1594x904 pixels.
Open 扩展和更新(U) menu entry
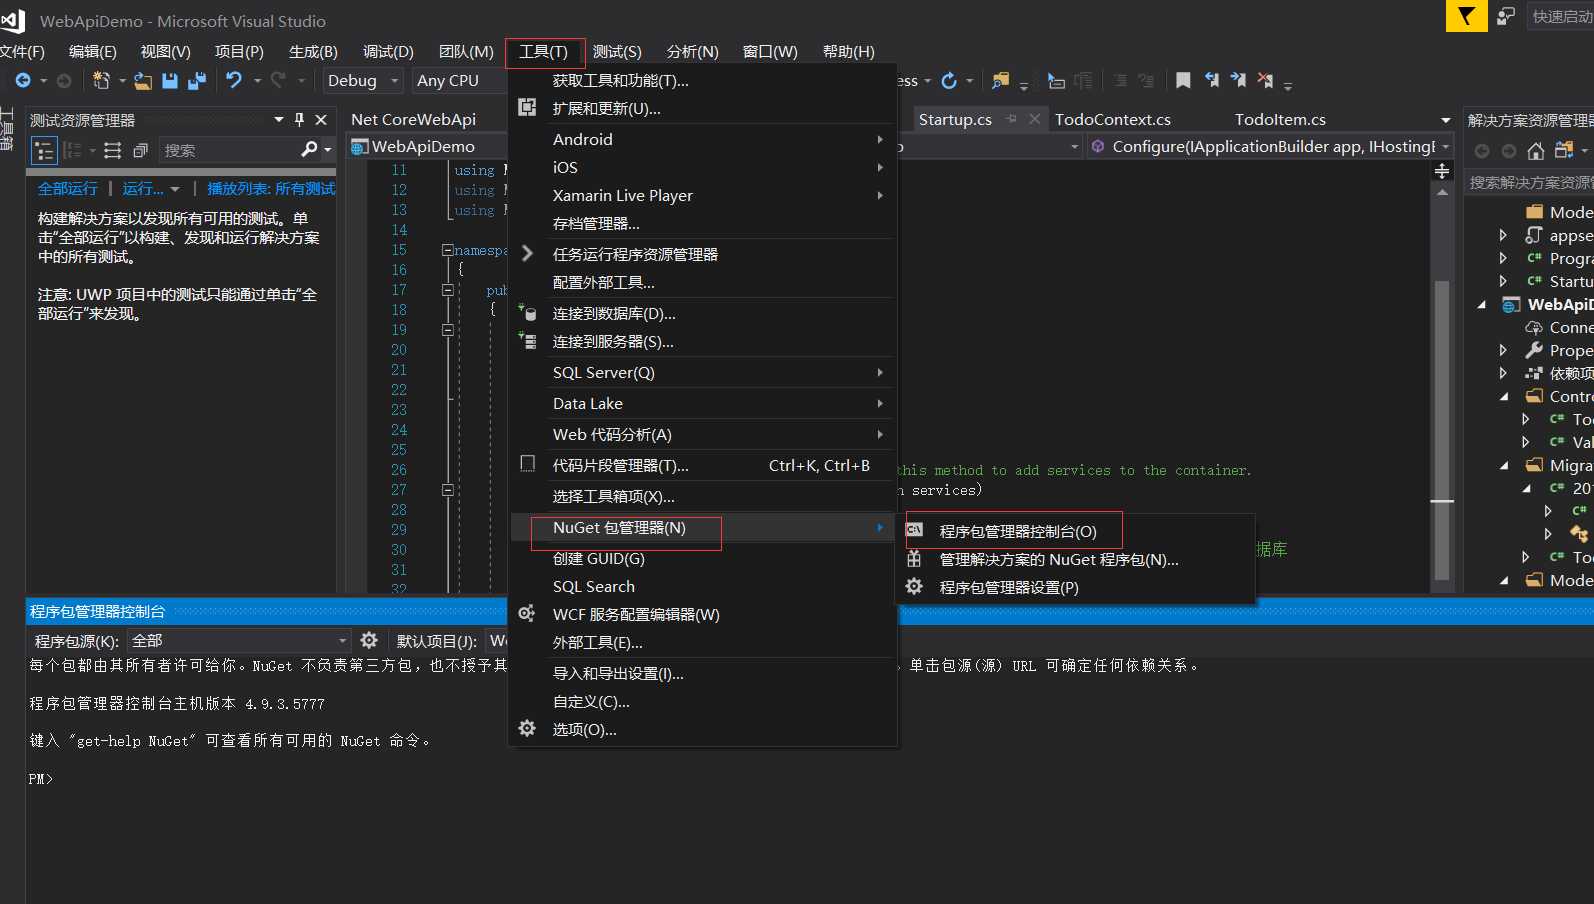[x=703, y=108]
